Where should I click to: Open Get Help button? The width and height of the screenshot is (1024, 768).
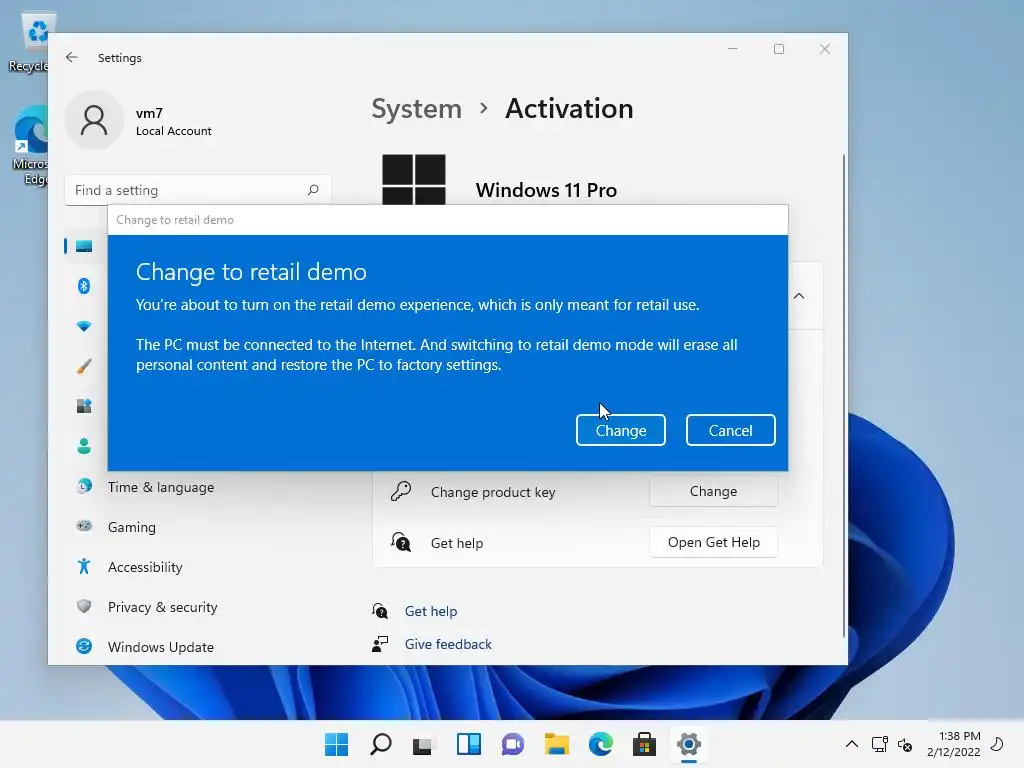(x=713, y=542)
